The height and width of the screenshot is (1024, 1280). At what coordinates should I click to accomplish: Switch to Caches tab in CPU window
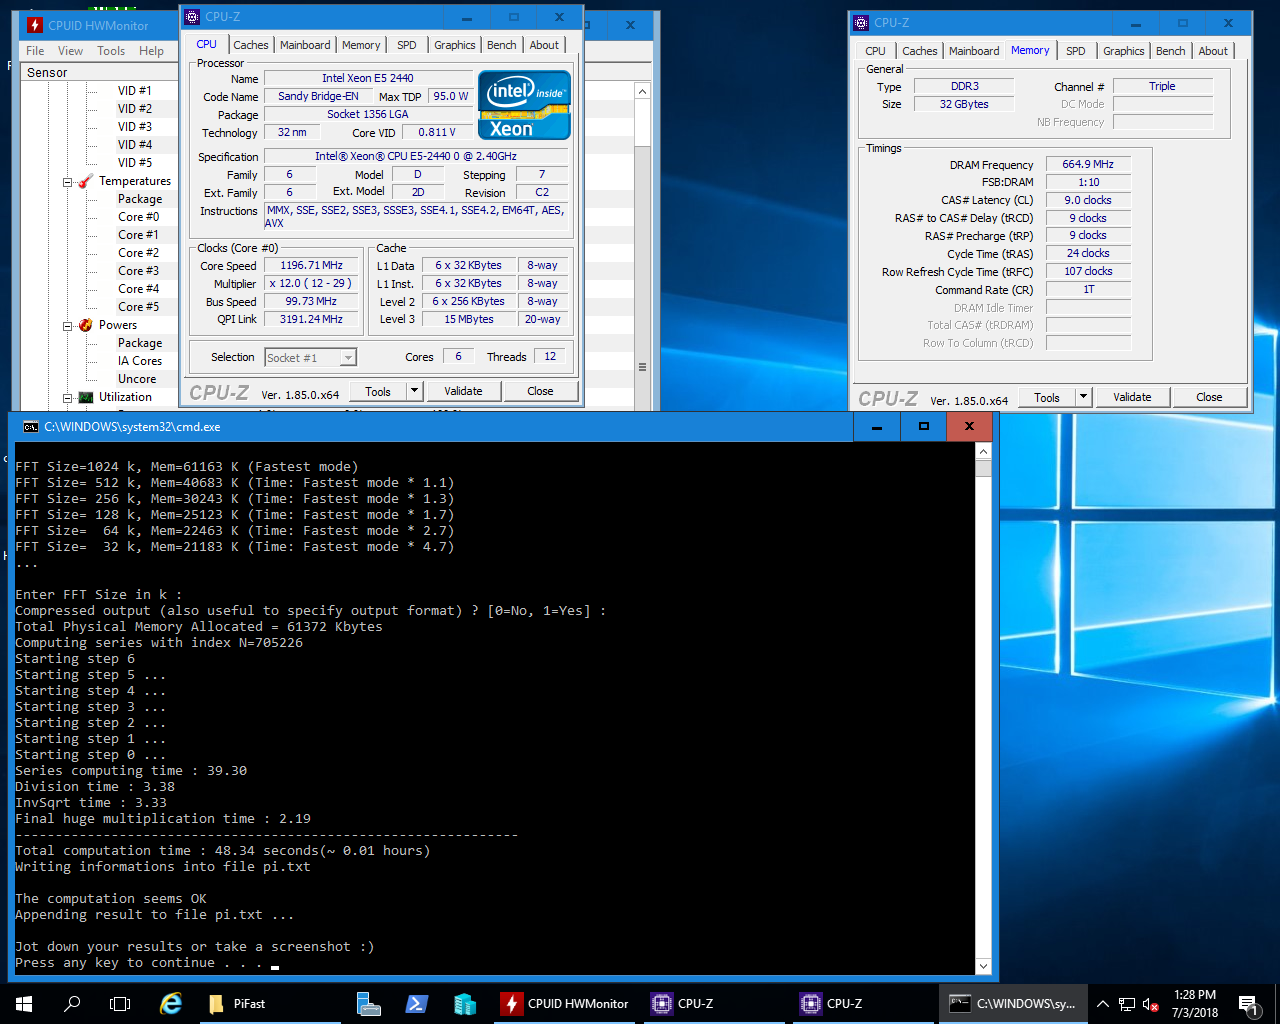(251, 45)
